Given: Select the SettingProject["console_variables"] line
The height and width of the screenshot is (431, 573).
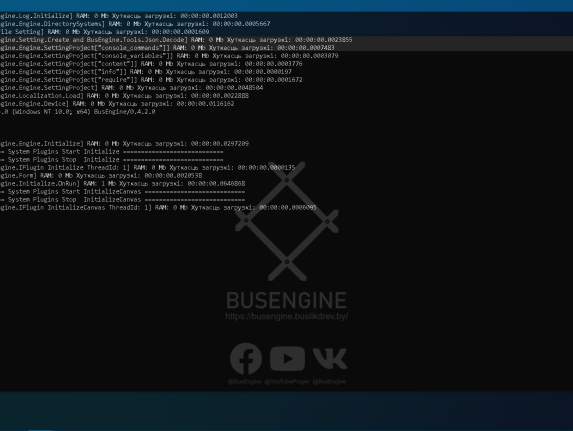Looking at the screenshot, I should click(x=169, y=56).
